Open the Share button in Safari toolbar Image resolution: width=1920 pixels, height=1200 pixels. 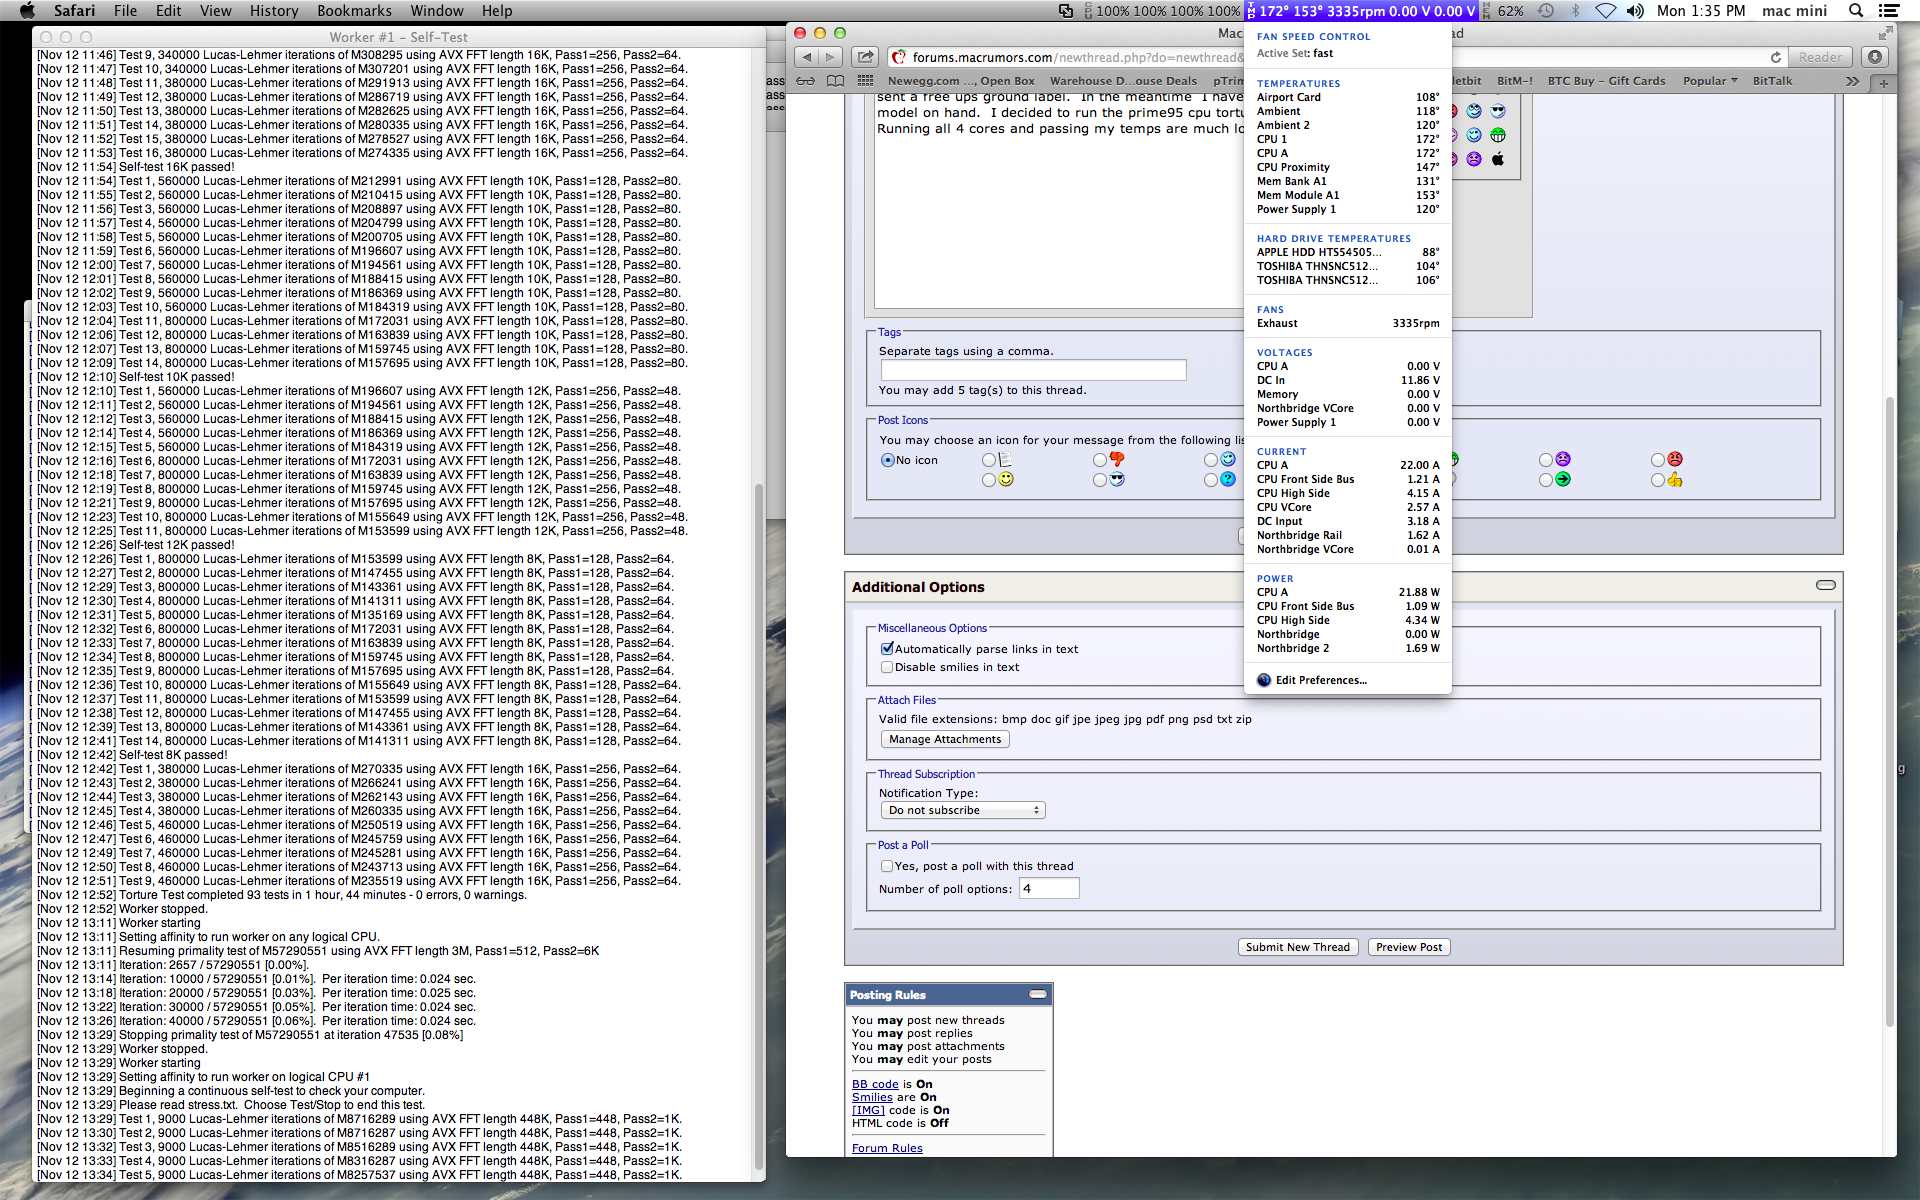point(866,57)
